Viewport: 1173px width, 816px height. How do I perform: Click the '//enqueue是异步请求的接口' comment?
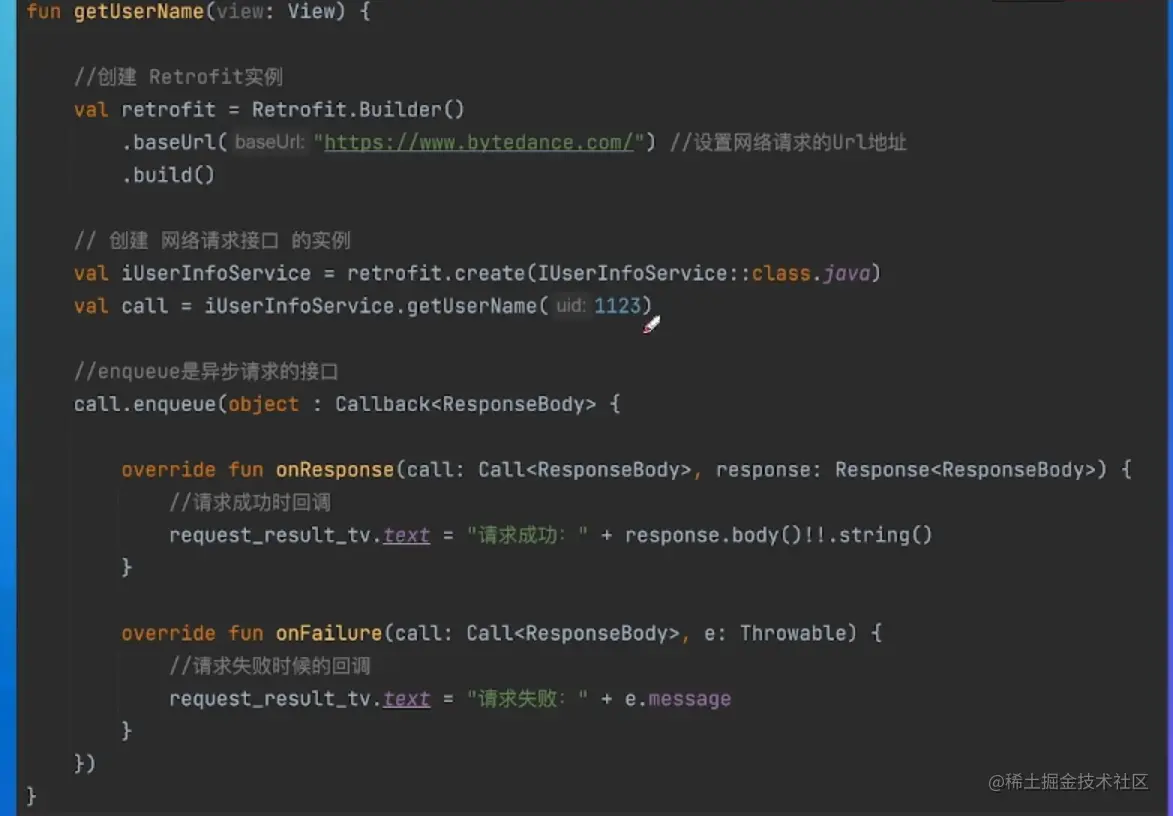tap(206, 372)
